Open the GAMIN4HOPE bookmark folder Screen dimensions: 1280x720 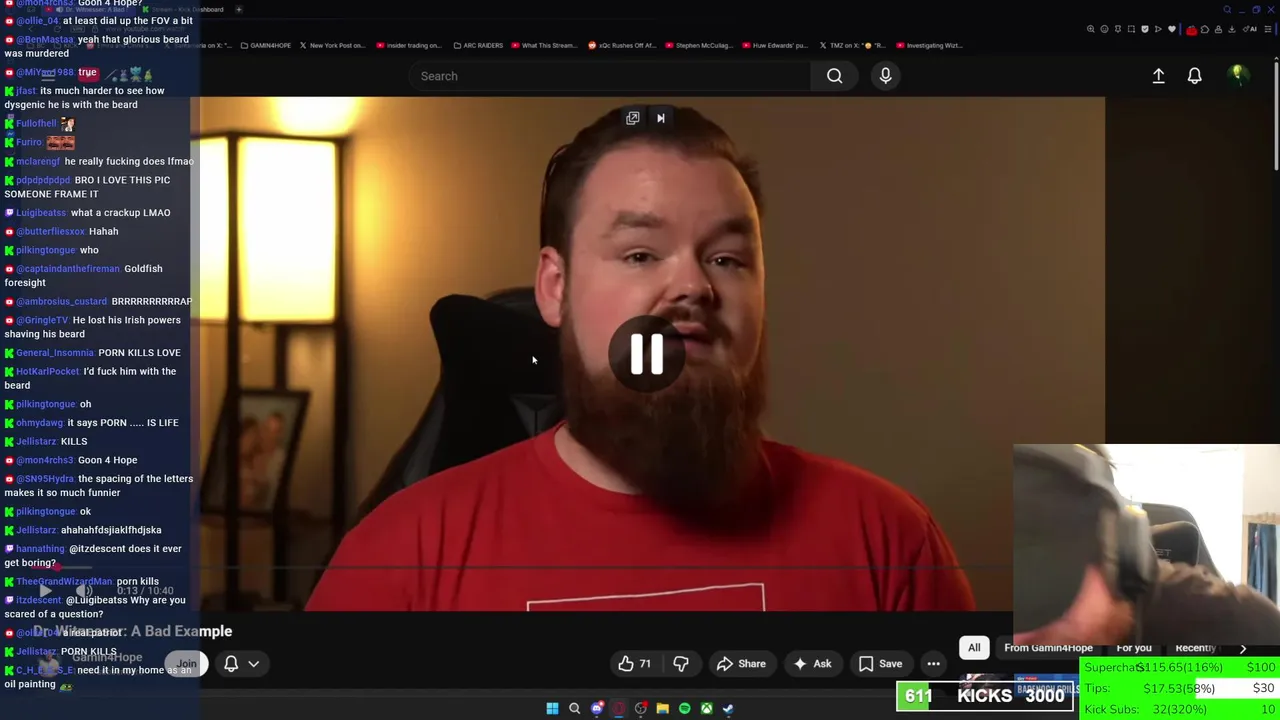pyautogui.click(x=265, y=45)
